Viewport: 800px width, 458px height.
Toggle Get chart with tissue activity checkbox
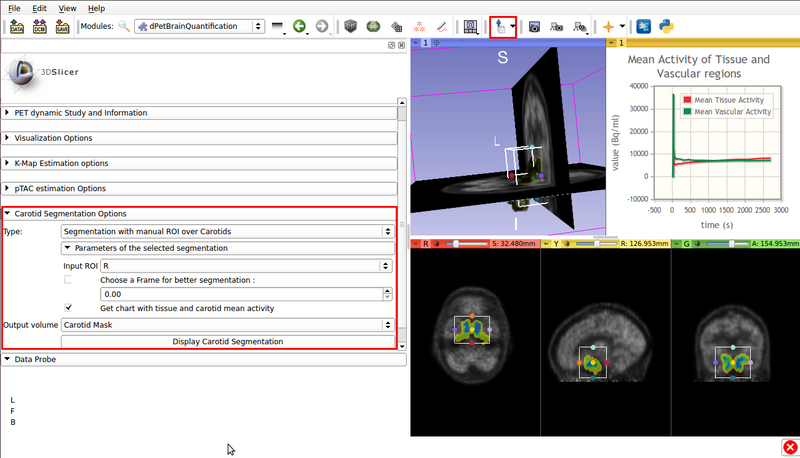click(x=68, y=308)
